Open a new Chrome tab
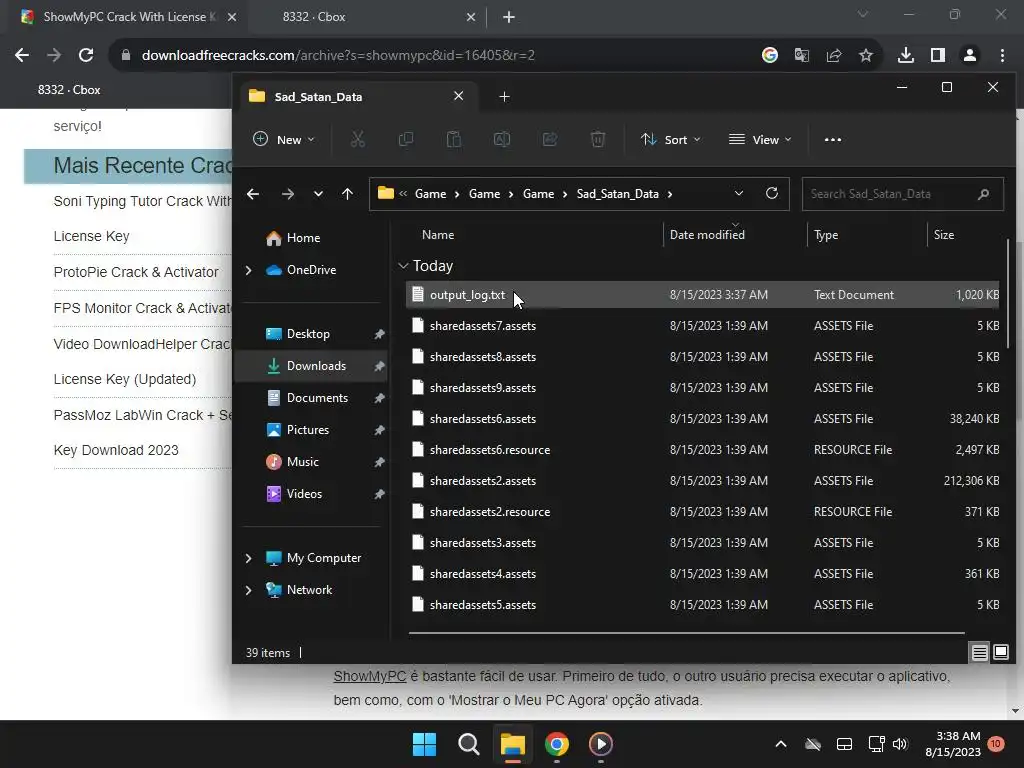1024x768 pixels. point(509,17)
